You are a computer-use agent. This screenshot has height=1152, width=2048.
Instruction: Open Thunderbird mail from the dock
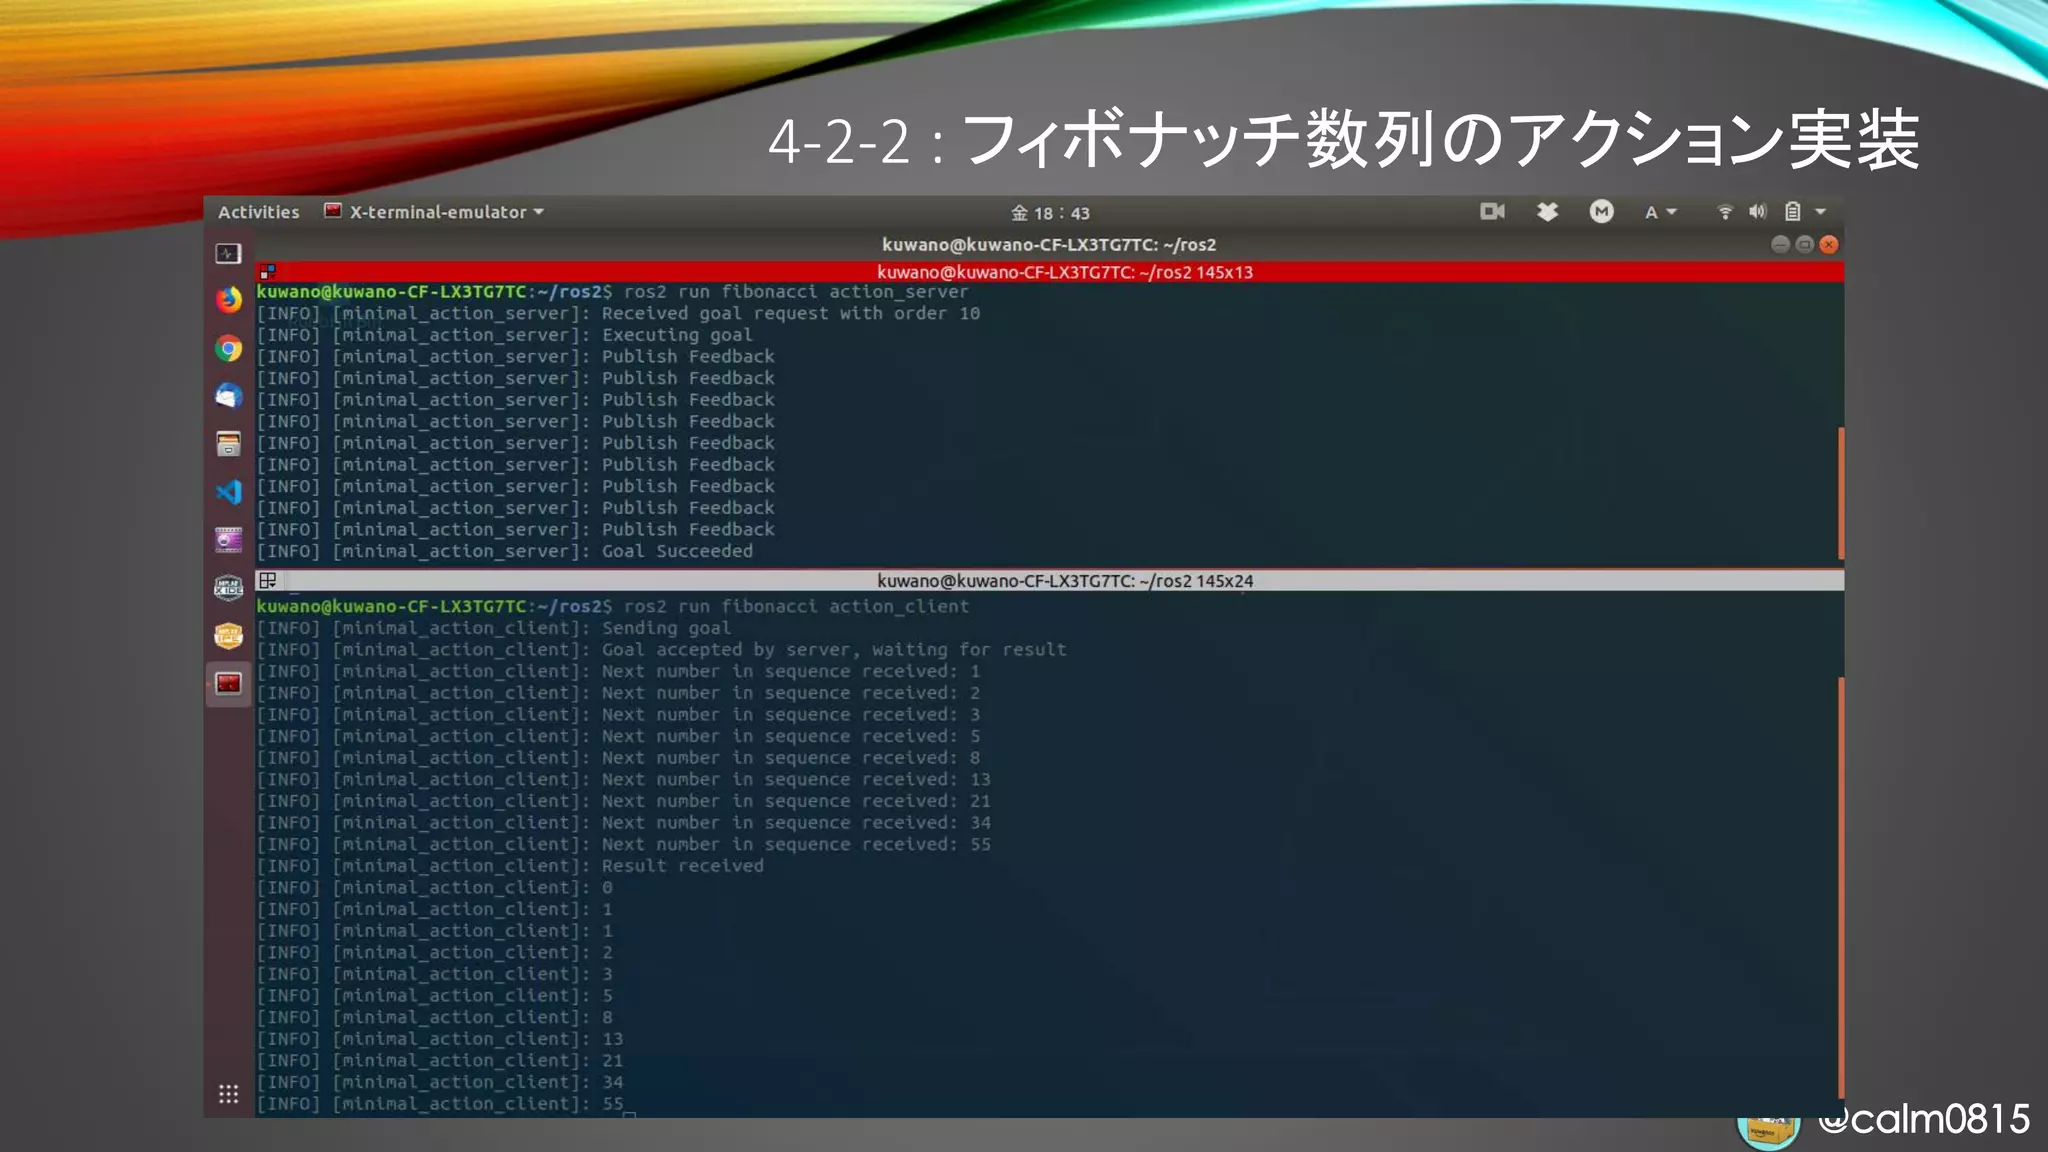tap(228, 396)
